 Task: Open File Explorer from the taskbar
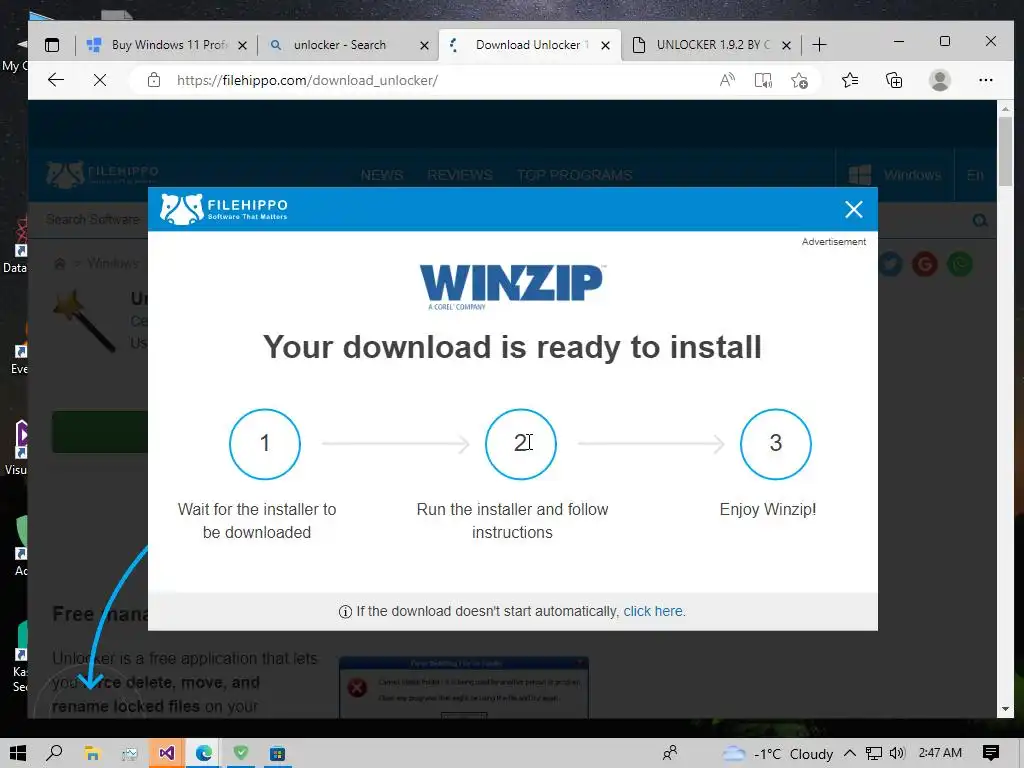[x=92, y=754]
